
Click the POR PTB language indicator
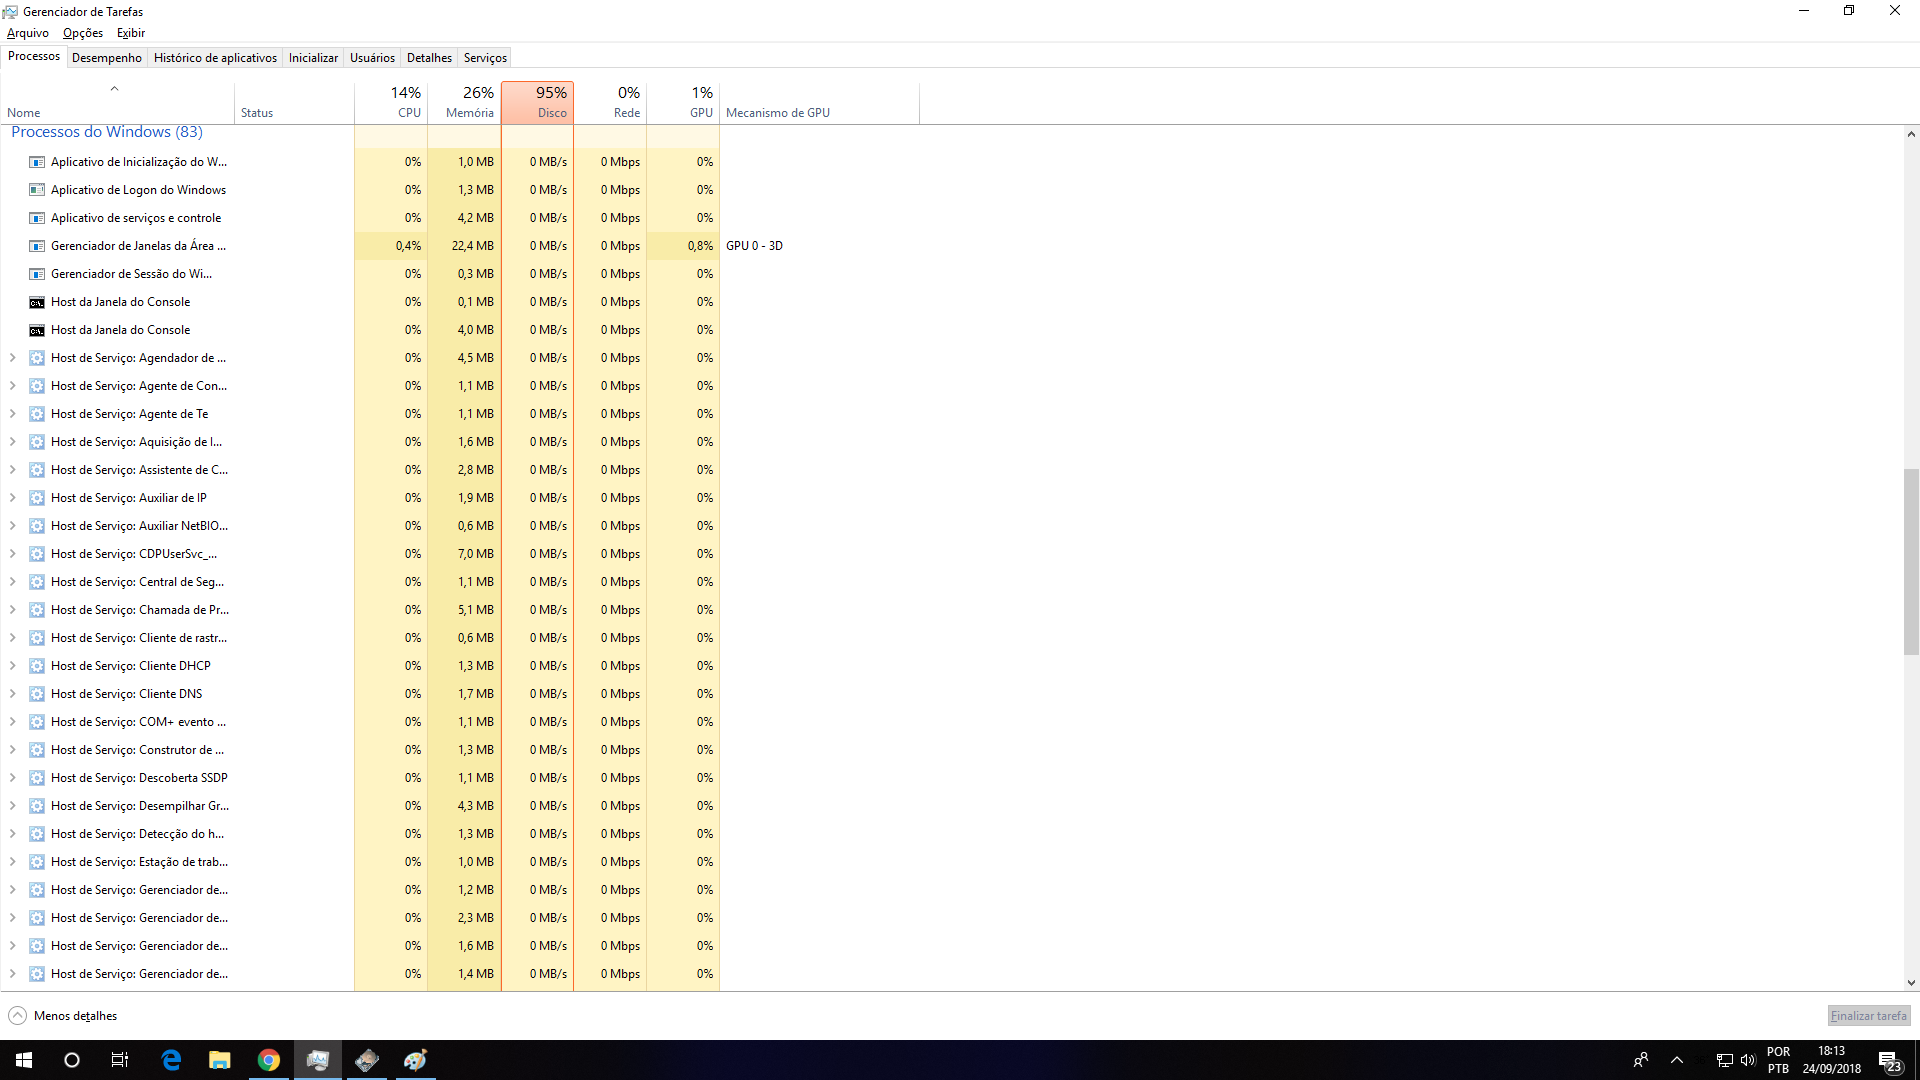click(1778, 1060)
